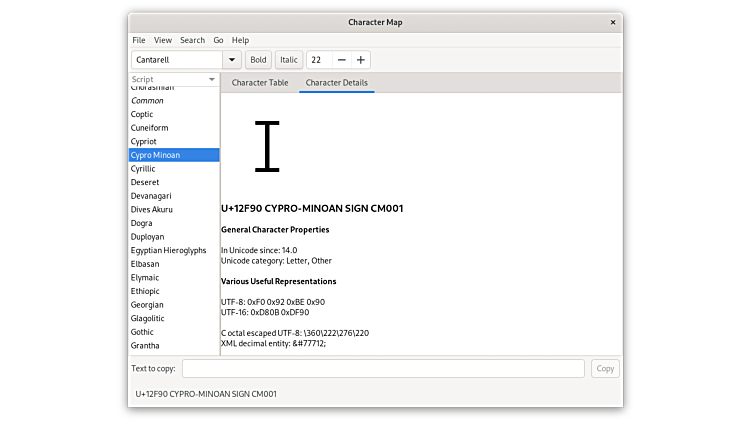Select the Character Details tab
752x423 pixels.
click(x=336, y=83)
